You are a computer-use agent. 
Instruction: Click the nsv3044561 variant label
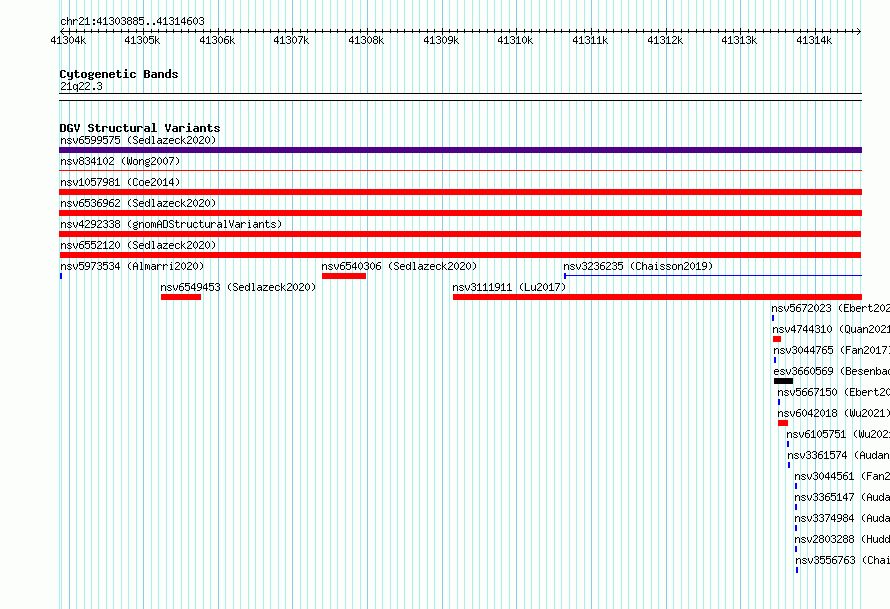[842, 476]
